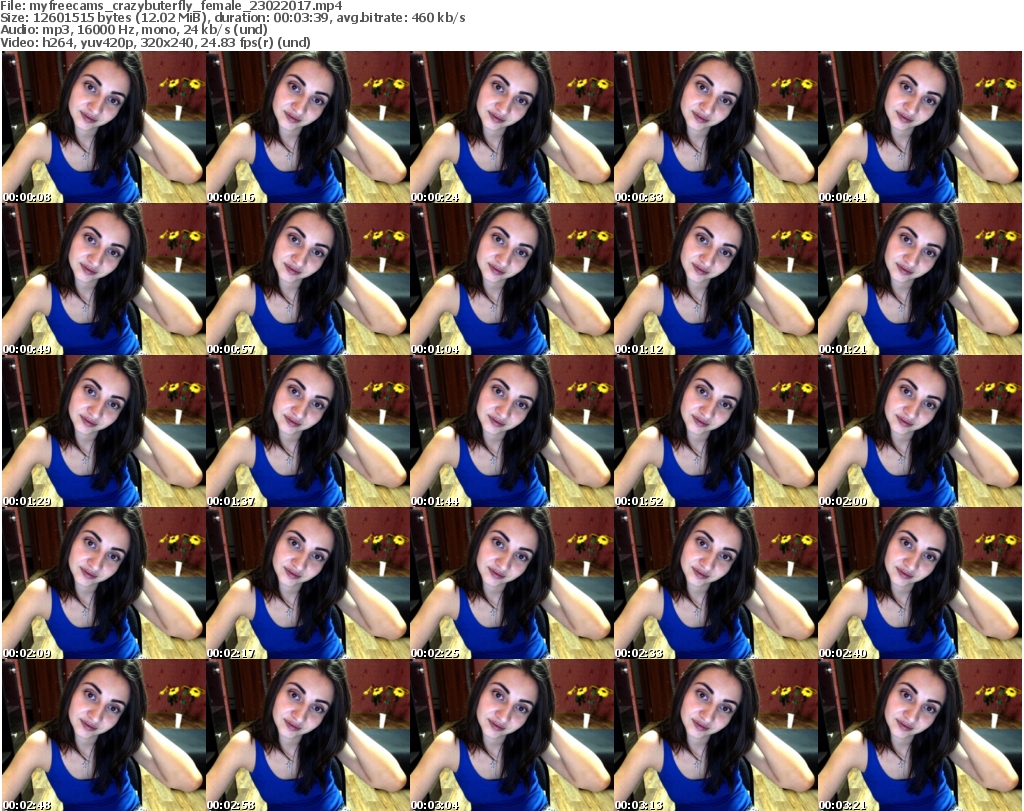Click the last frame stamped 00:03:21
The width and height of the screenshot is (1024, 811).
(x=920, y=735)
